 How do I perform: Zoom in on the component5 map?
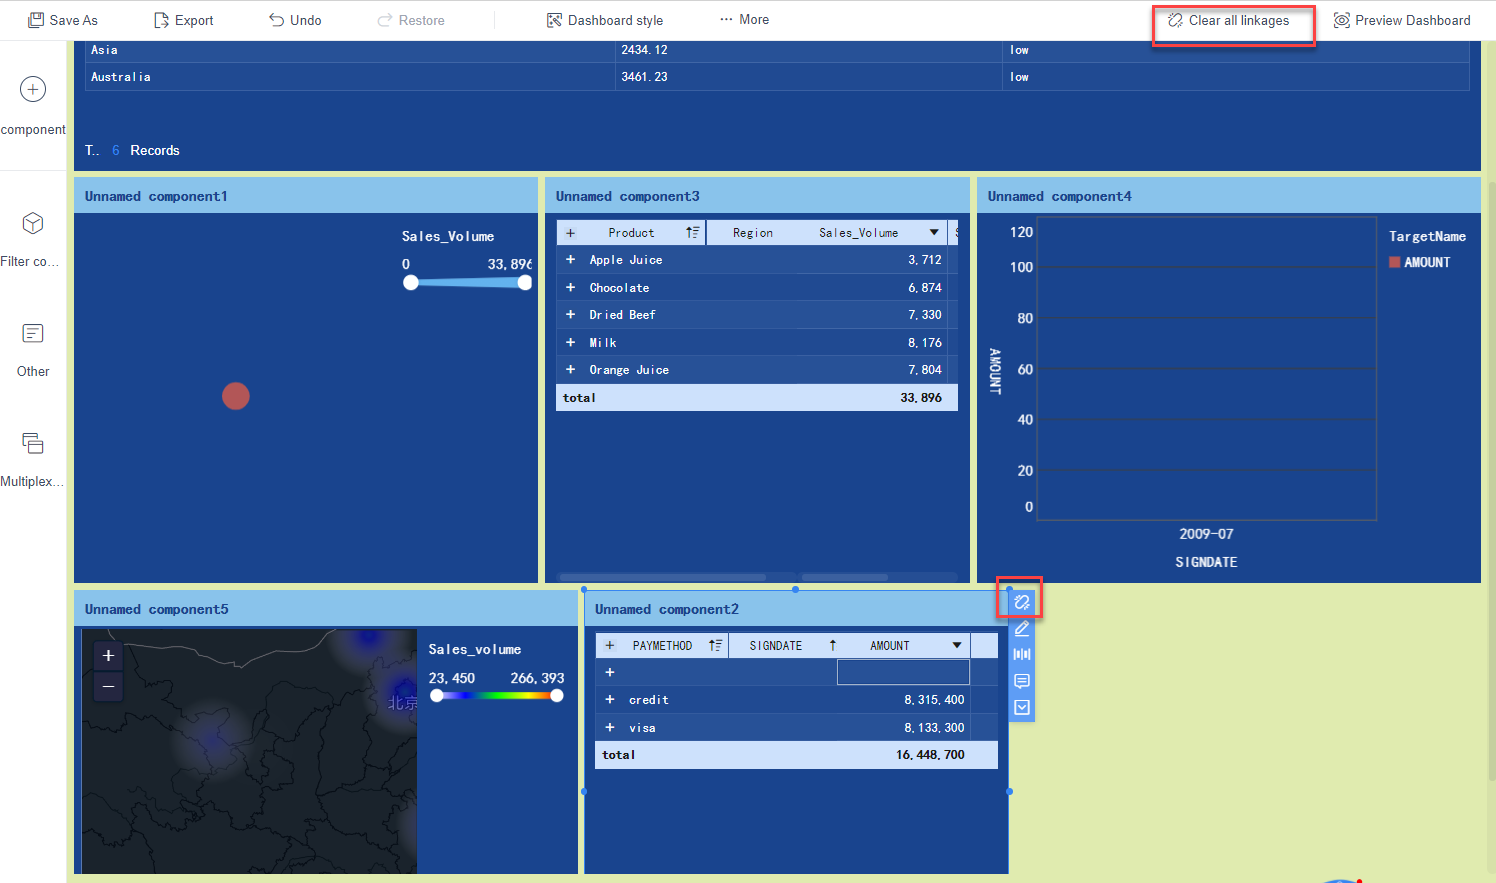pyautogui.click(x=108, y=656)
